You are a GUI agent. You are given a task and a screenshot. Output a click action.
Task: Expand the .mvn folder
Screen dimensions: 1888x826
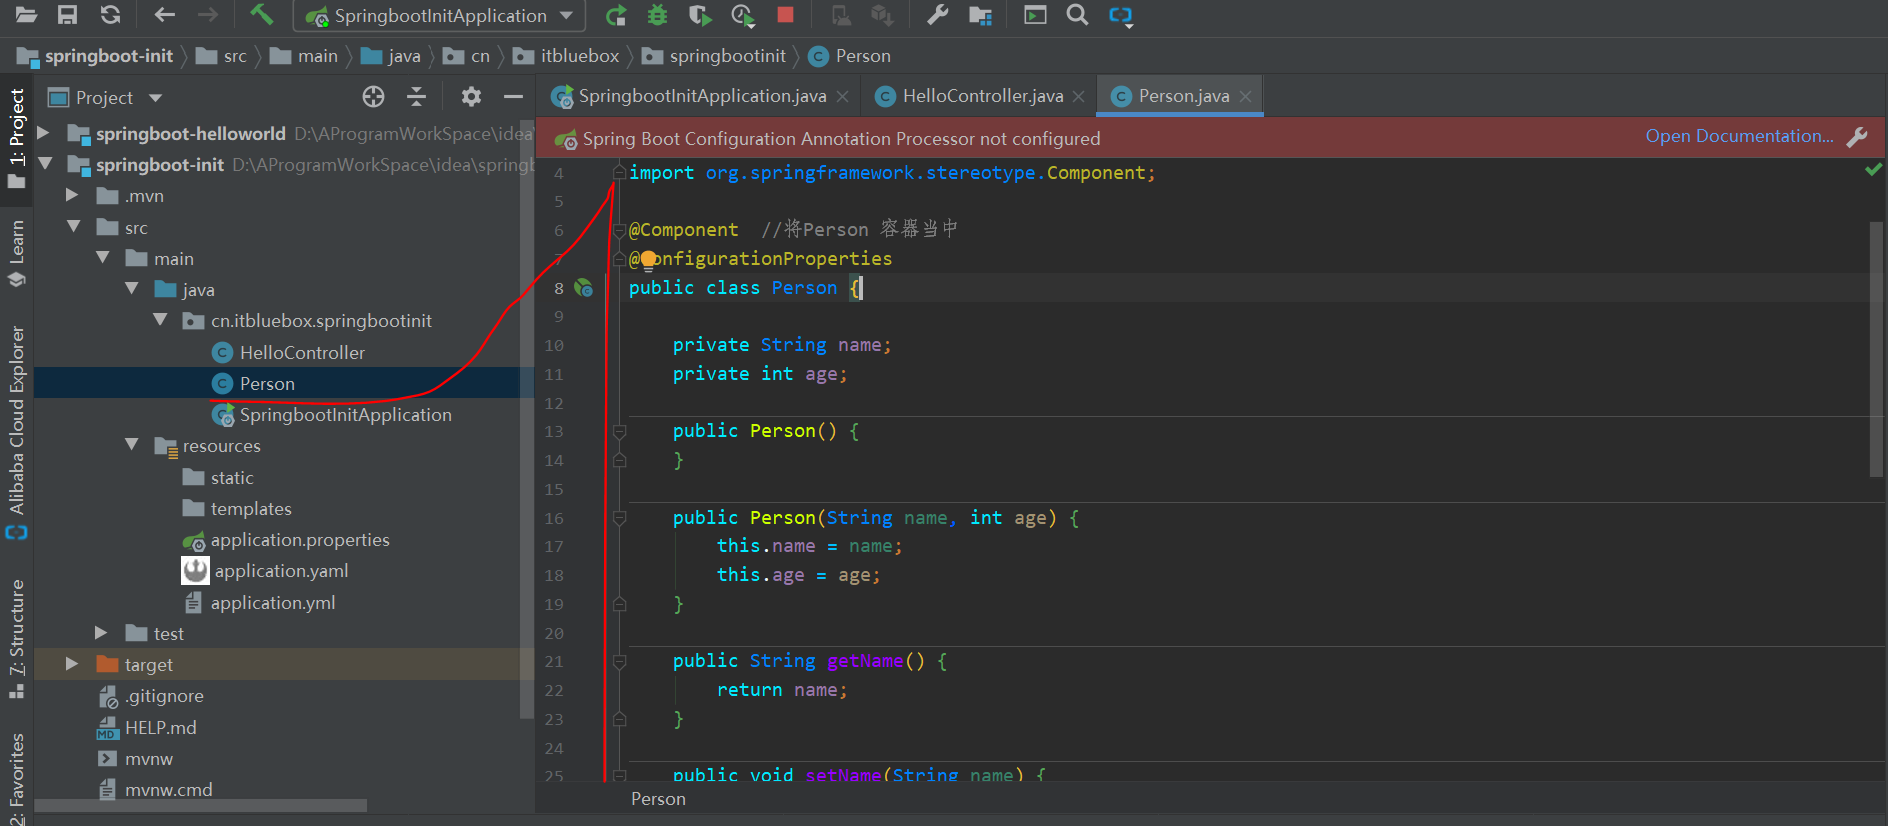coord(72,194)
